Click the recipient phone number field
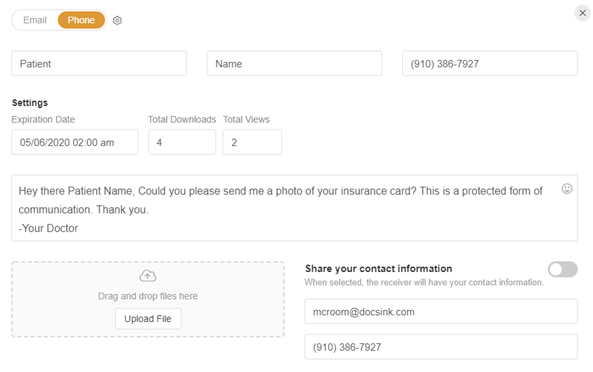This screenshot has width=593, height=372. (490, 64)
